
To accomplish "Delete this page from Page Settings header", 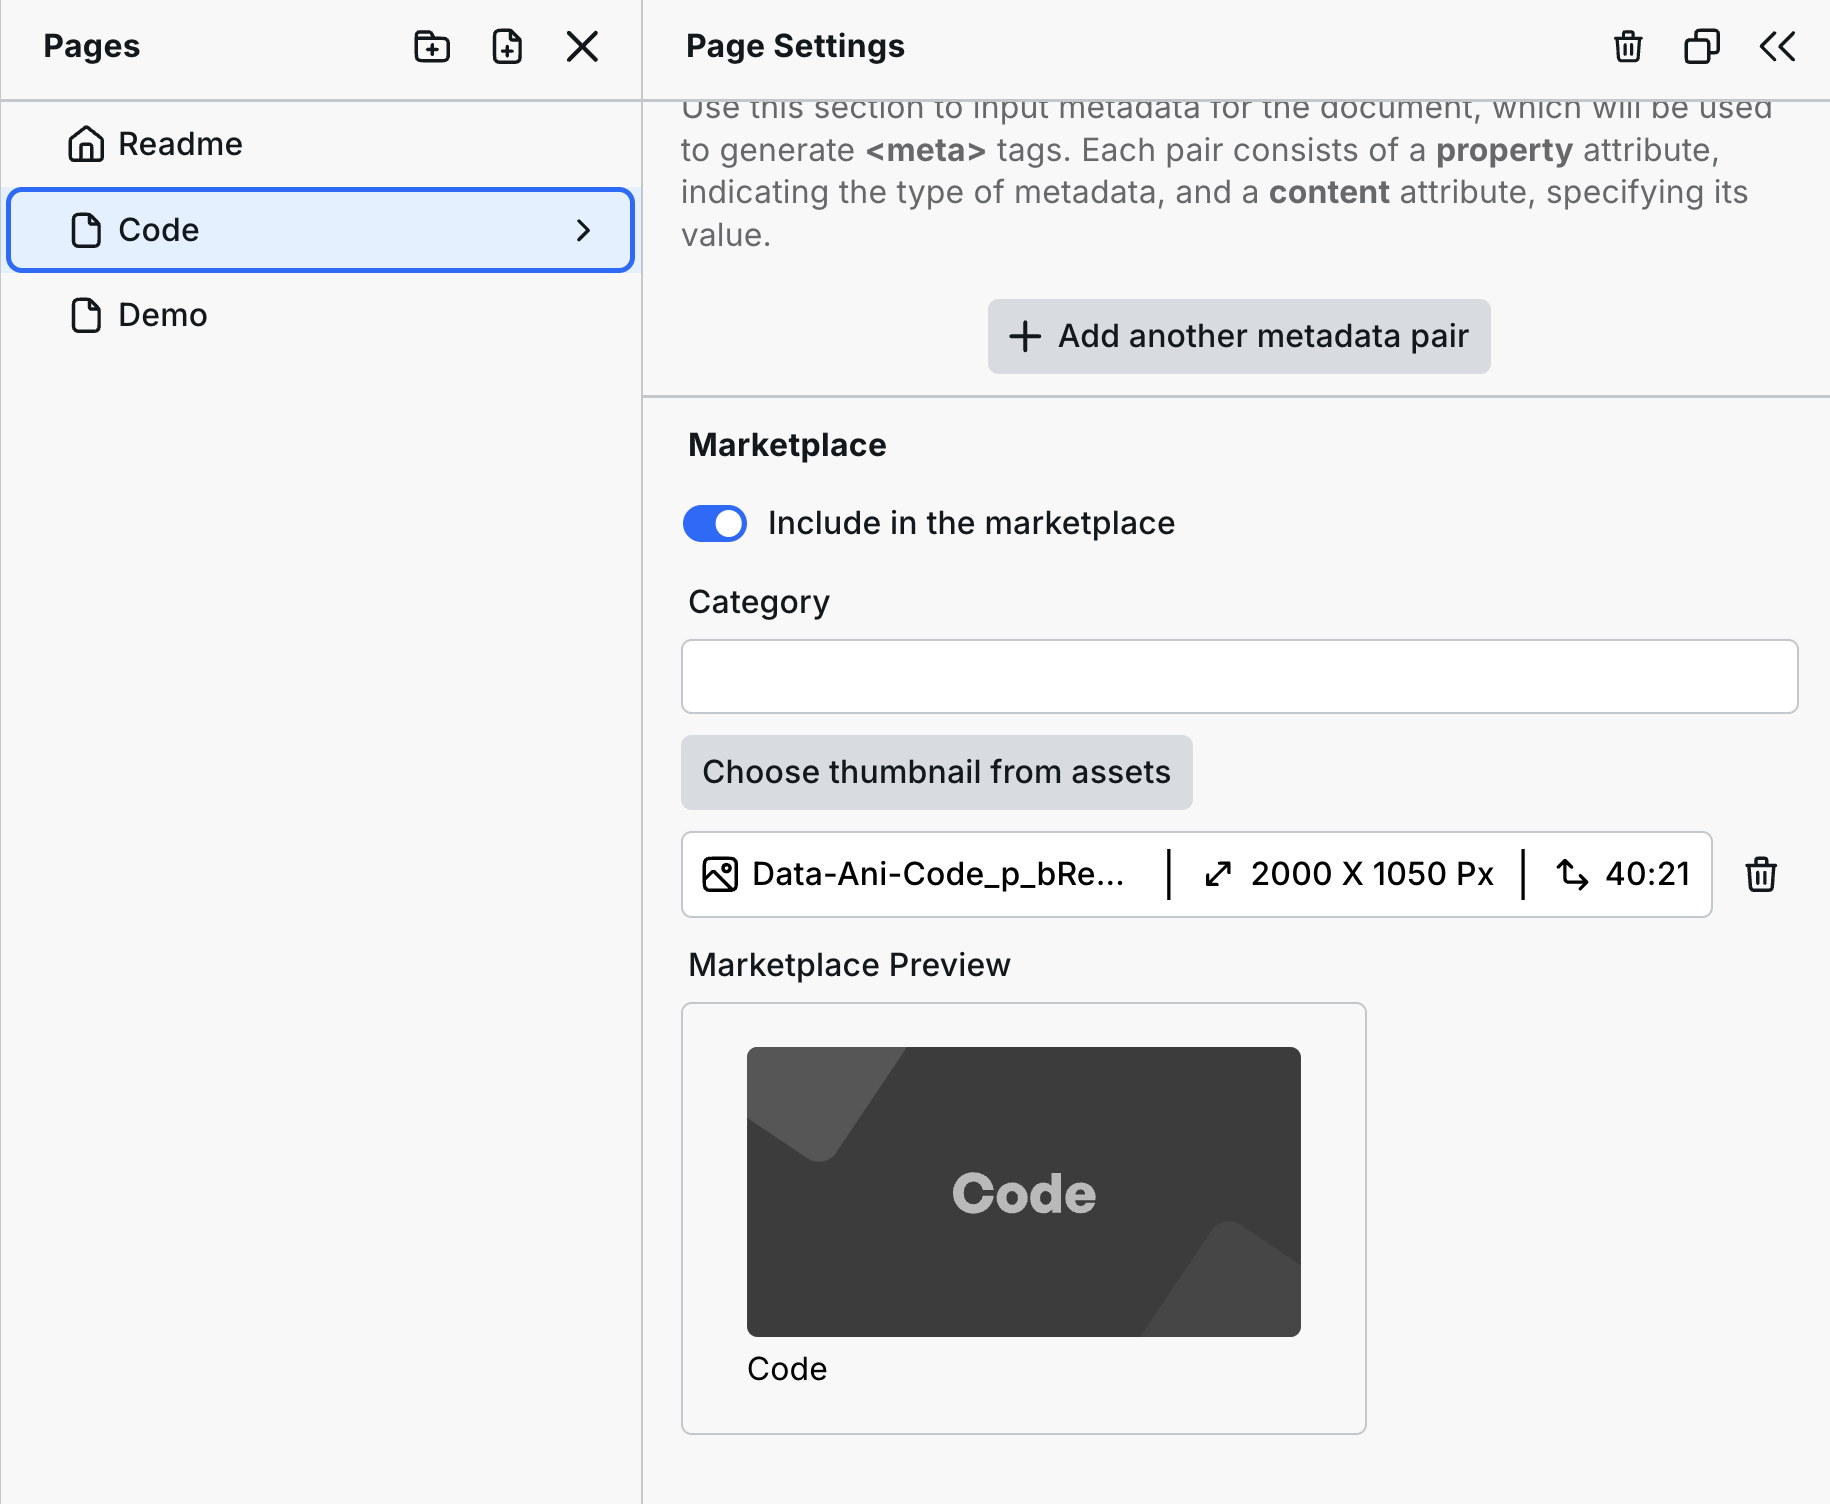I will pyautogui.click(x=1628, y=46).
